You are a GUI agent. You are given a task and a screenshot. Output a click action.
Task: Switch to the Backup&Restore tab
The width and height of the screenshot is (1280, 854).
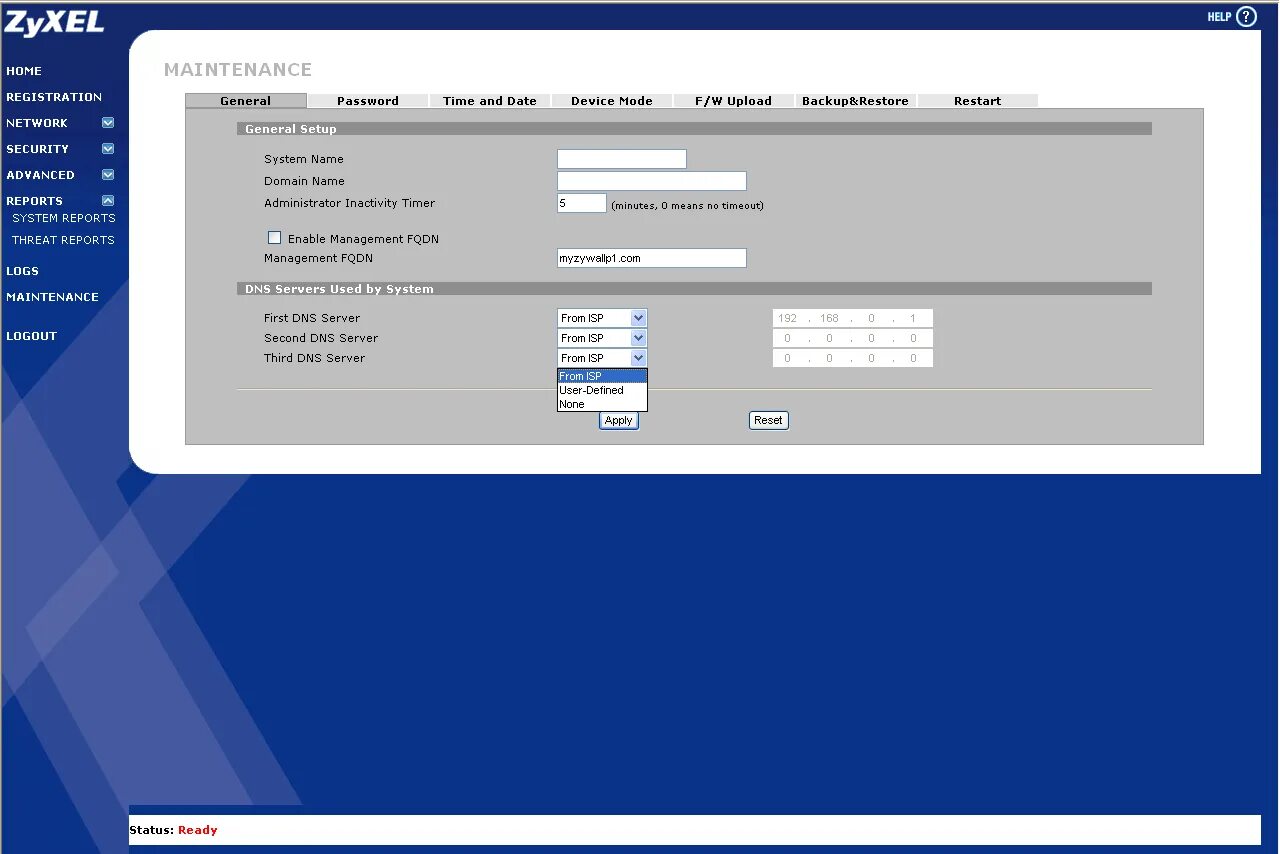click(856, 101)
